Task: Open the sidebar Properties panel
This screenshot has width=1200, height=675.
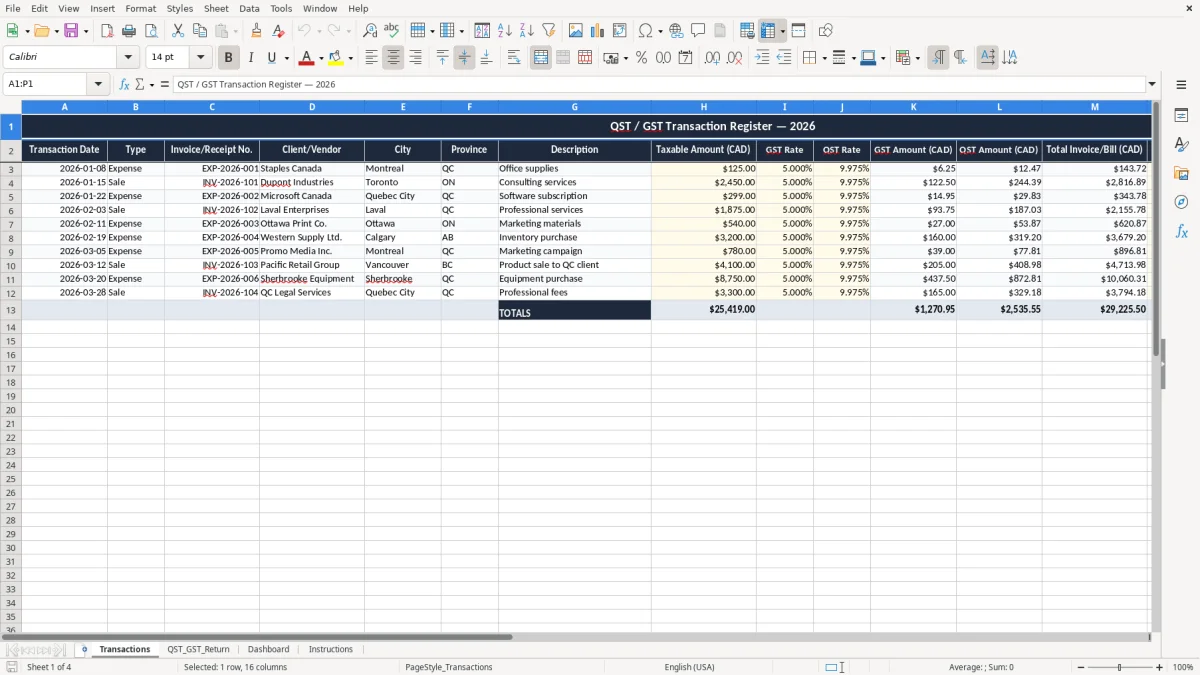Action: click(x=1181, y=116)
